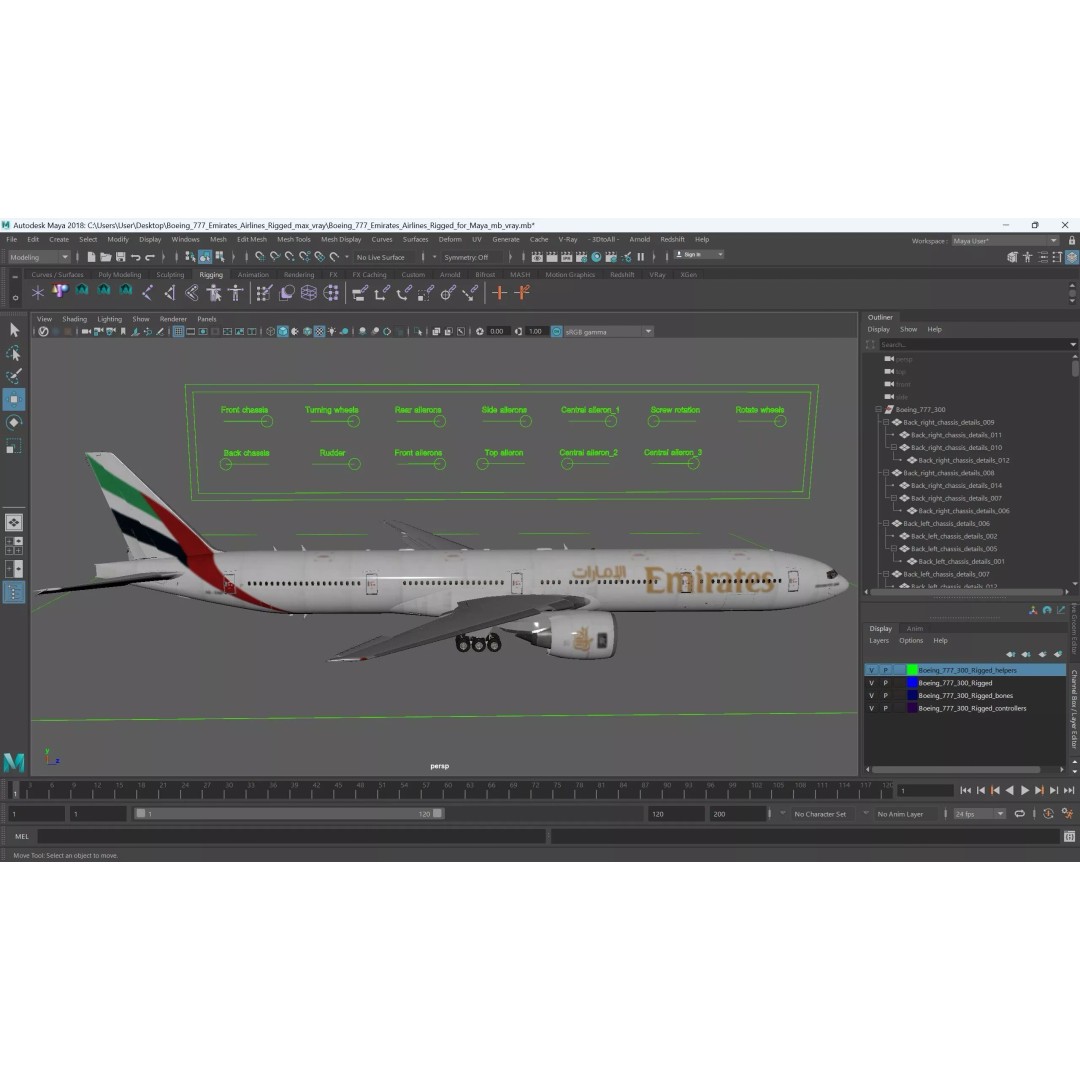Image resolution: width=1080 pixels, height=1080 pixels.
Task: Click the Point Constraint shelf icon
Action: (x=381, y=293)
